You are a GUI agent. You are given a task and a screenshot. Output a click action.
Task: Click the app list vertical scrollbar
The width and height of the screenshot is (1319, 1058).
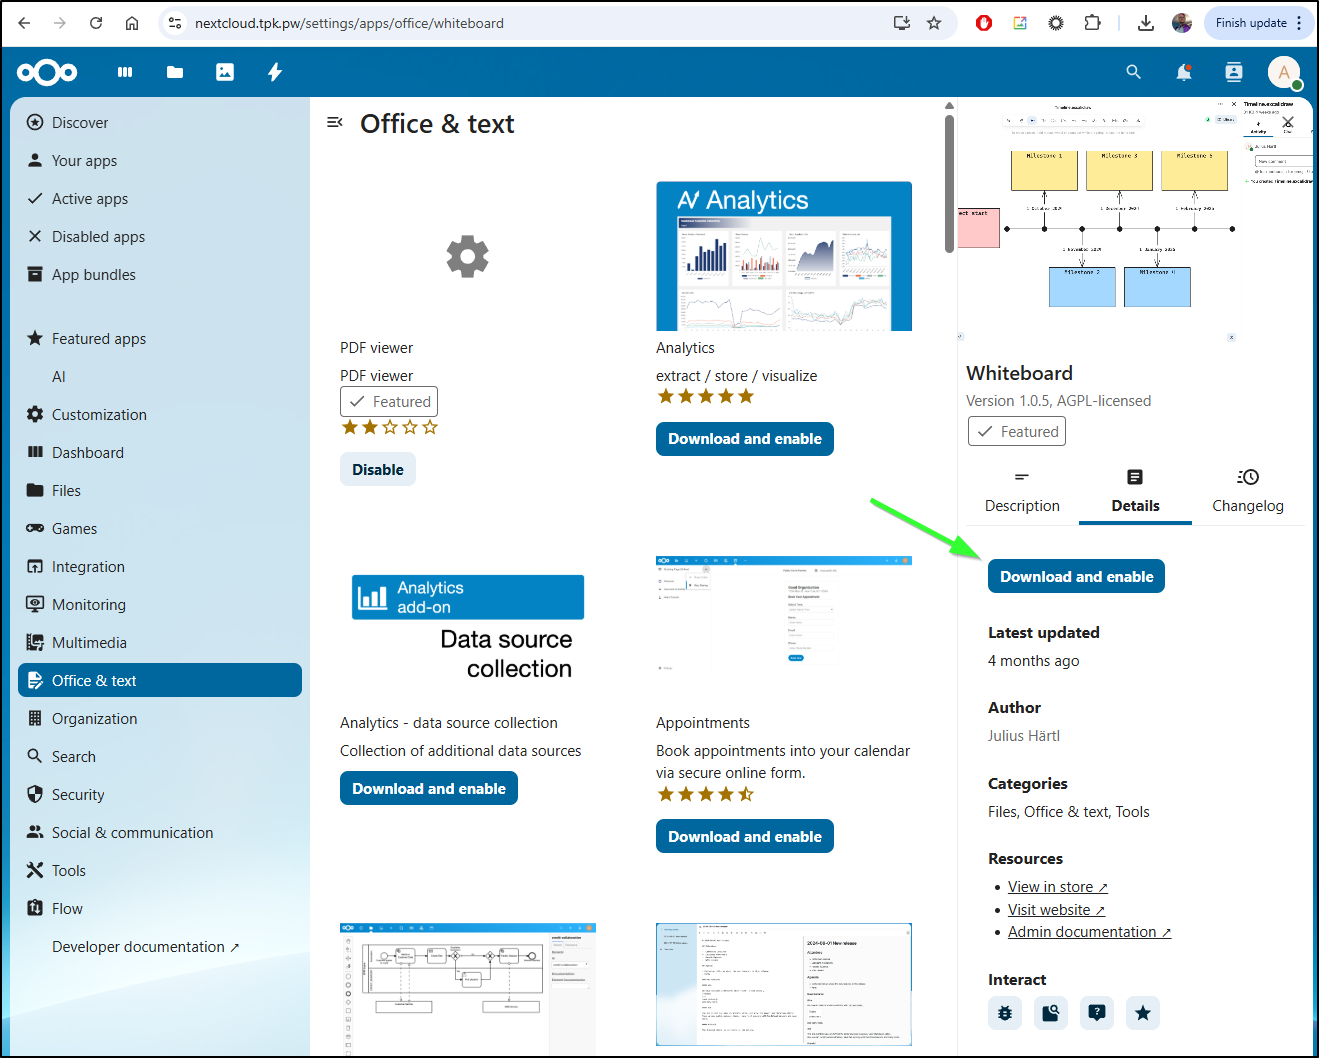pyautogui.click(x=949, y=183)
